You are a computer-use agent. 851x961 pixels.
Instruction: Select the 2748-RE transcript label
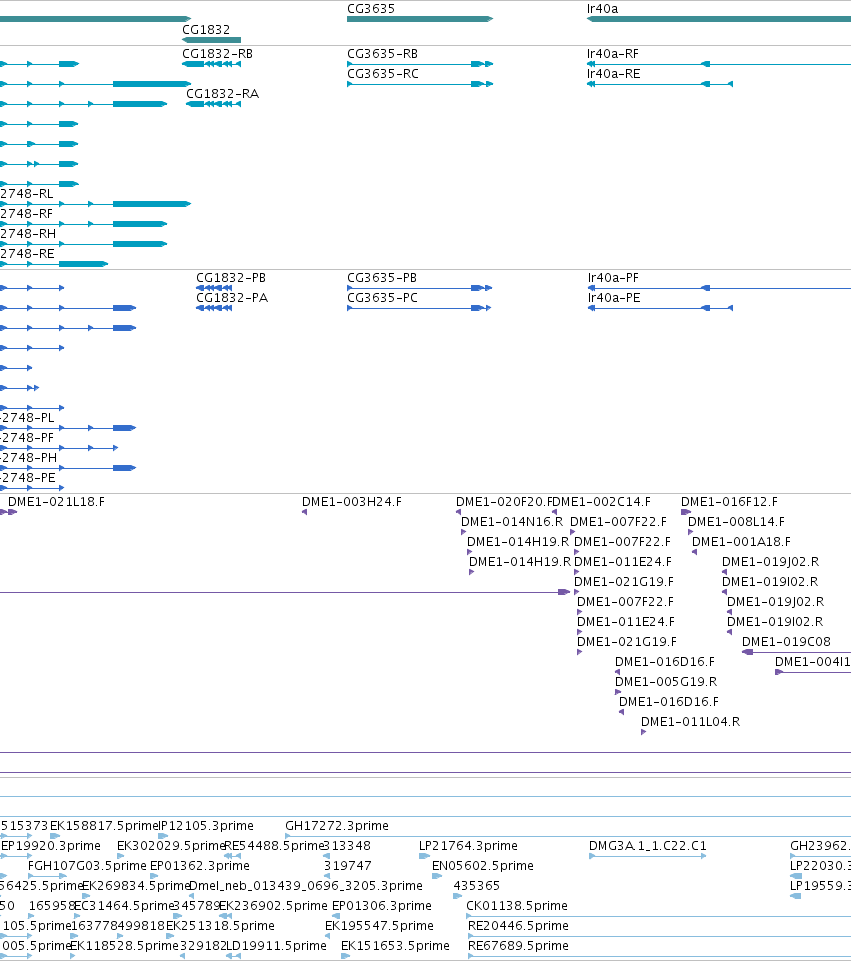point(27,254)
